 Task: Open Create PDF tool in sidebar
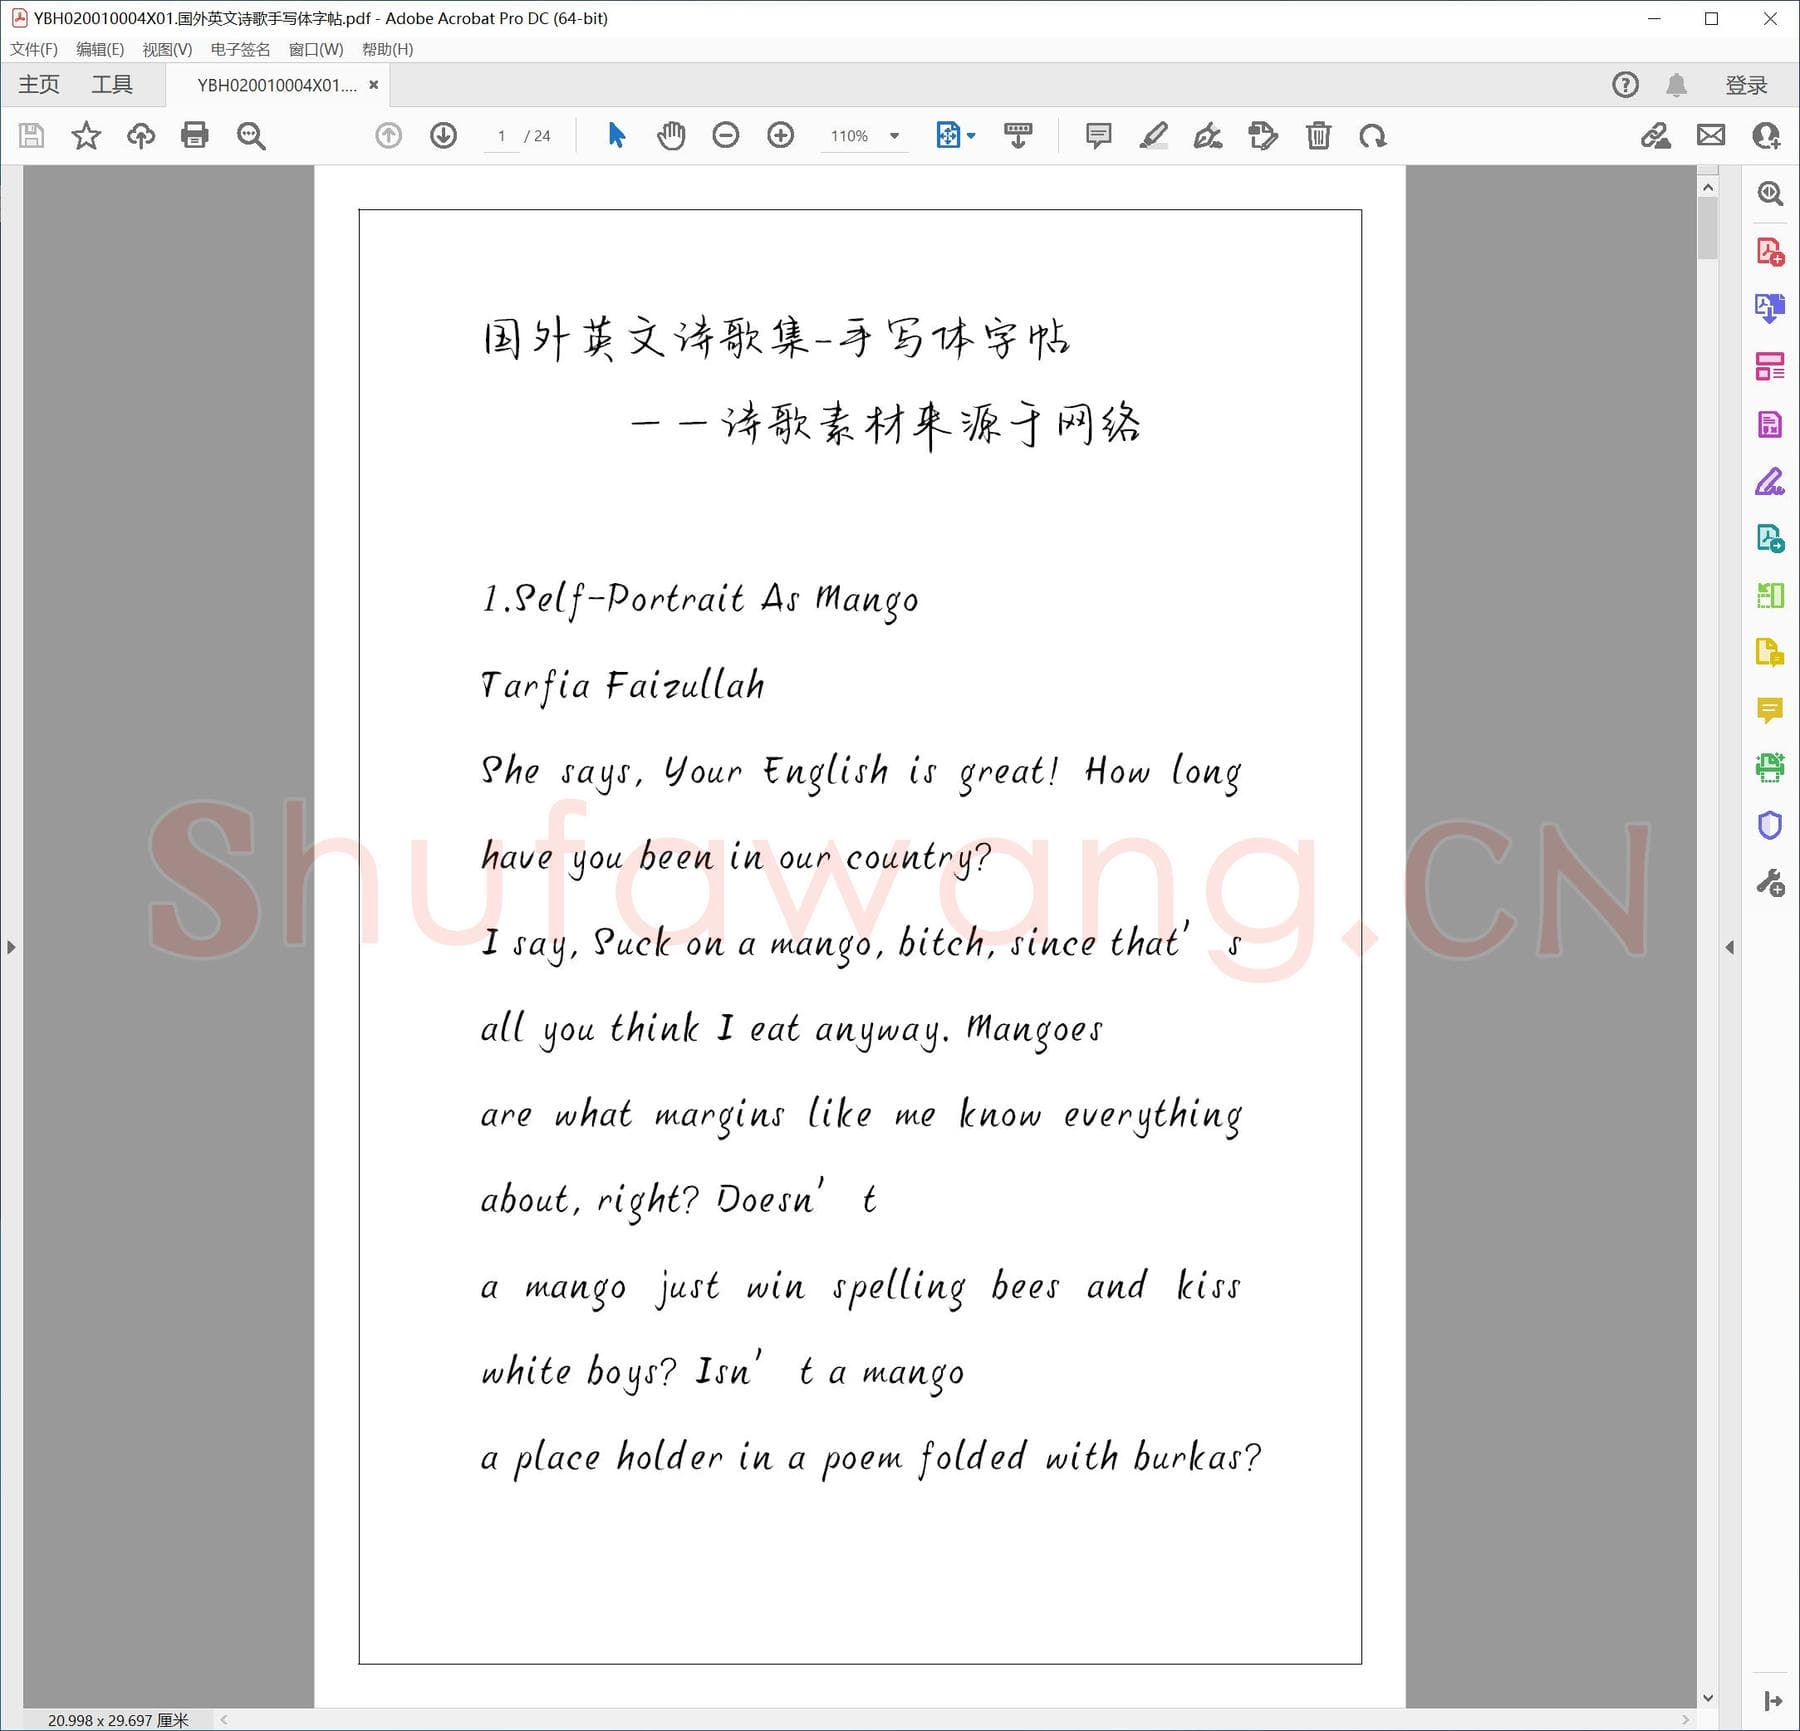click(1770, 251)
